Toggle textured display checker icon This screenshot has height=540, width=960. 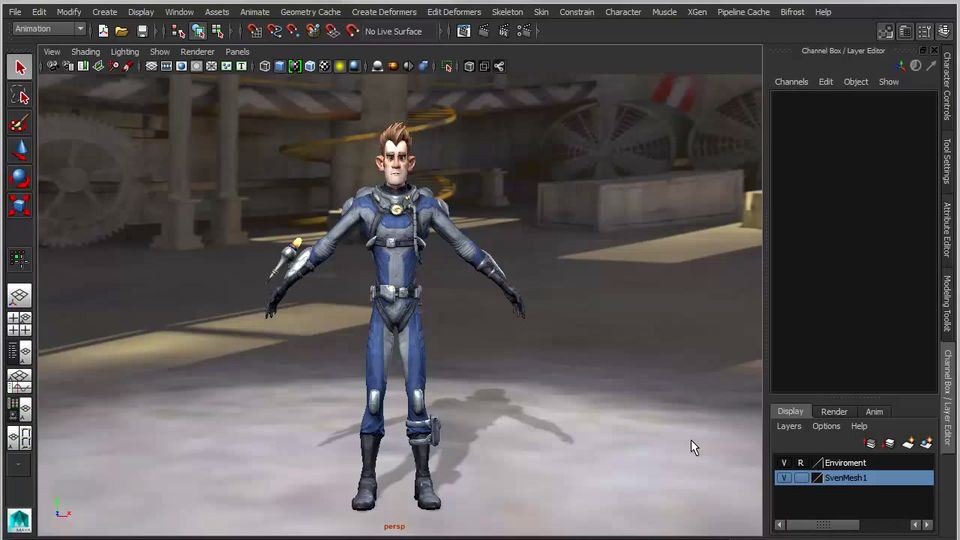click(325, 66)
